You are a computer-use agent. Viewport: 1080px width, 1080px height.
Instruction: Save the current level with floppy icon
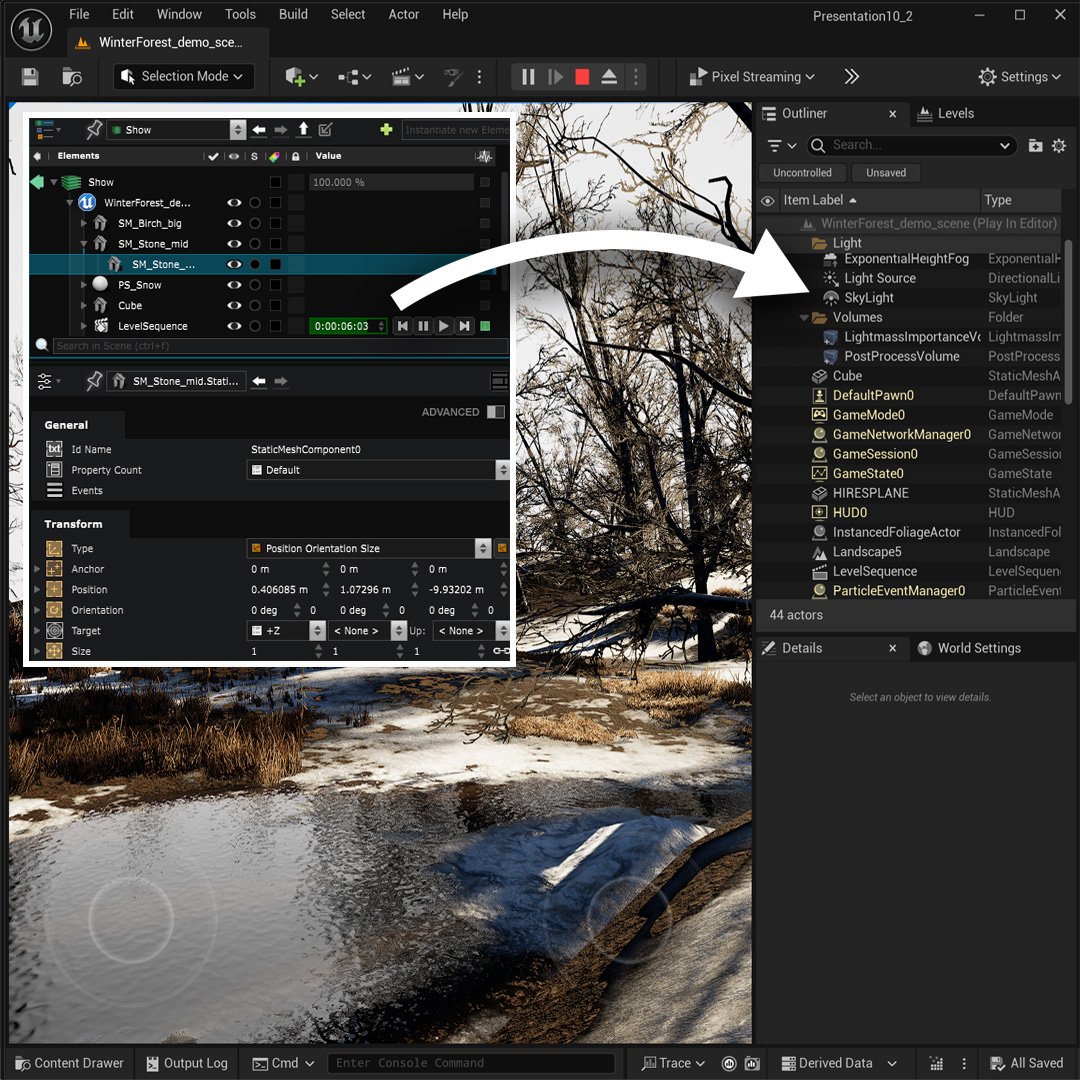[x=30, y=76]
